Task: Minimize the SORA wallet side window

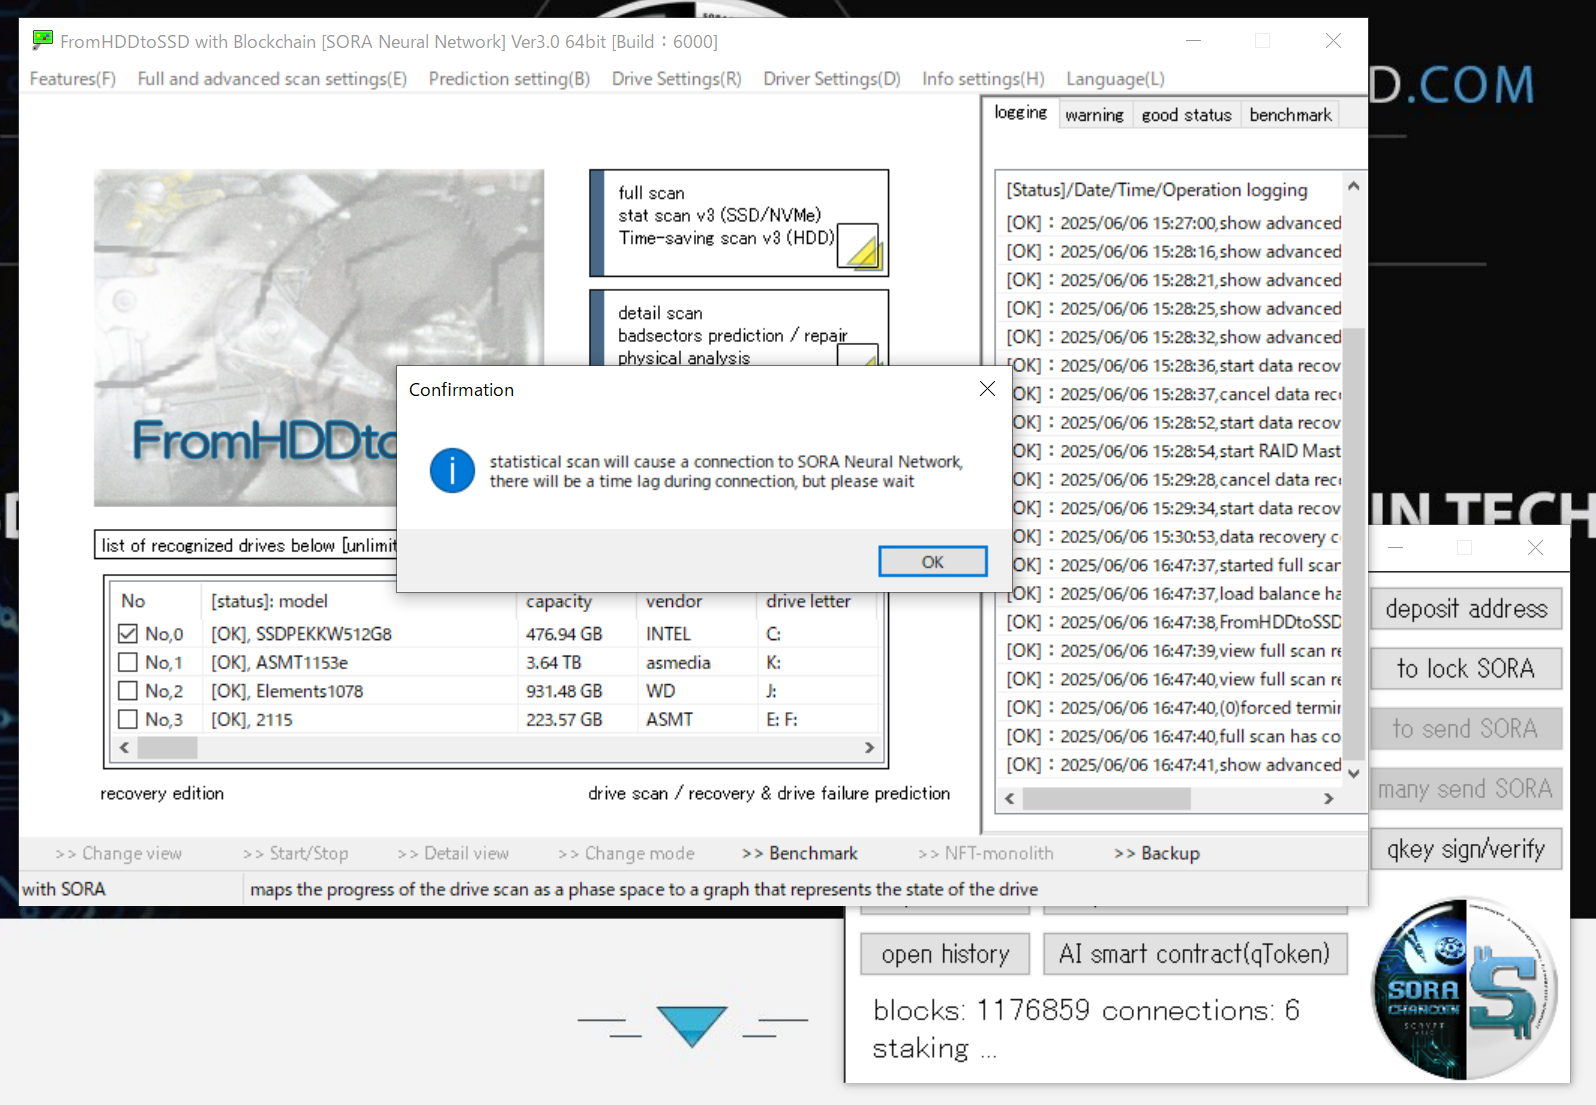Action: (1396, 547)
